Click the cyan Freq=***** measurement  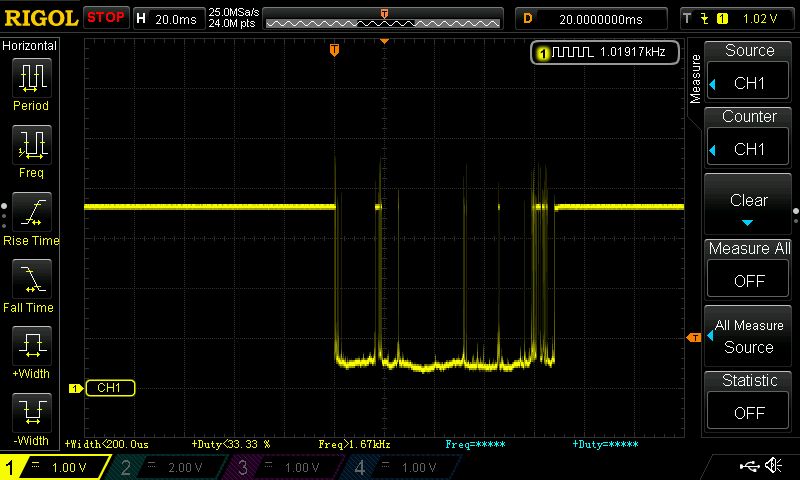pyautogui.click(x=475, y=445)
